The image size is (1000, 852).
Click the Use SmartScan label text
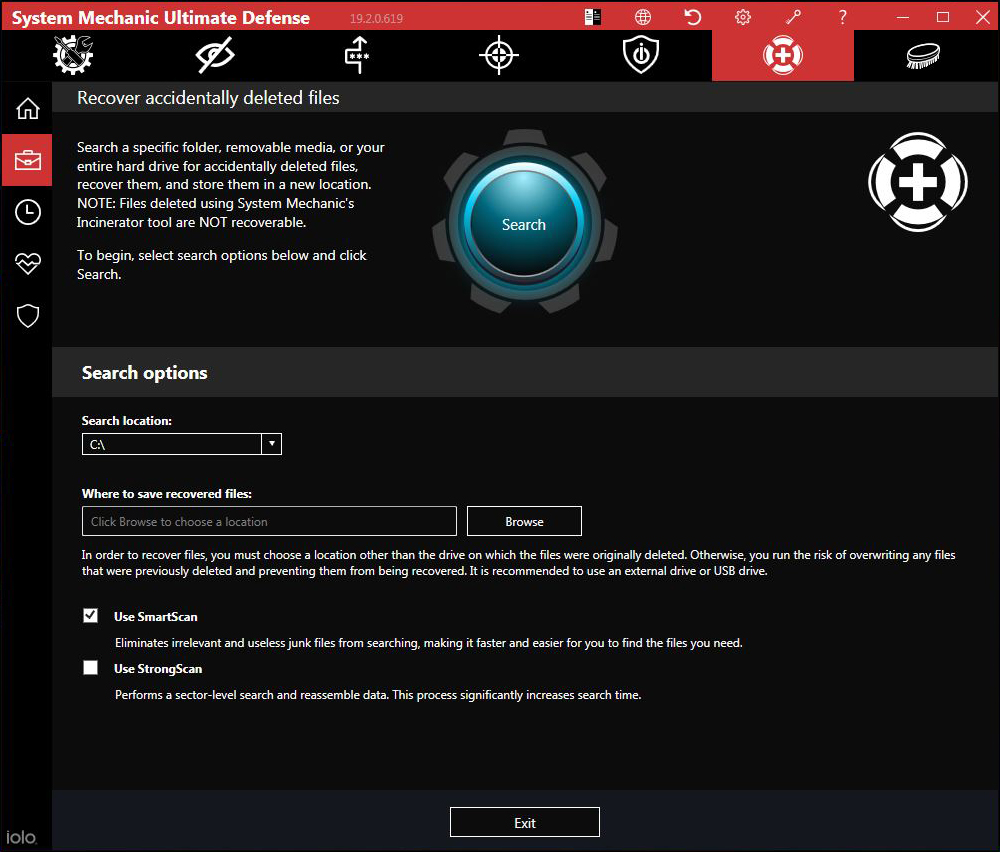(156, 617)
